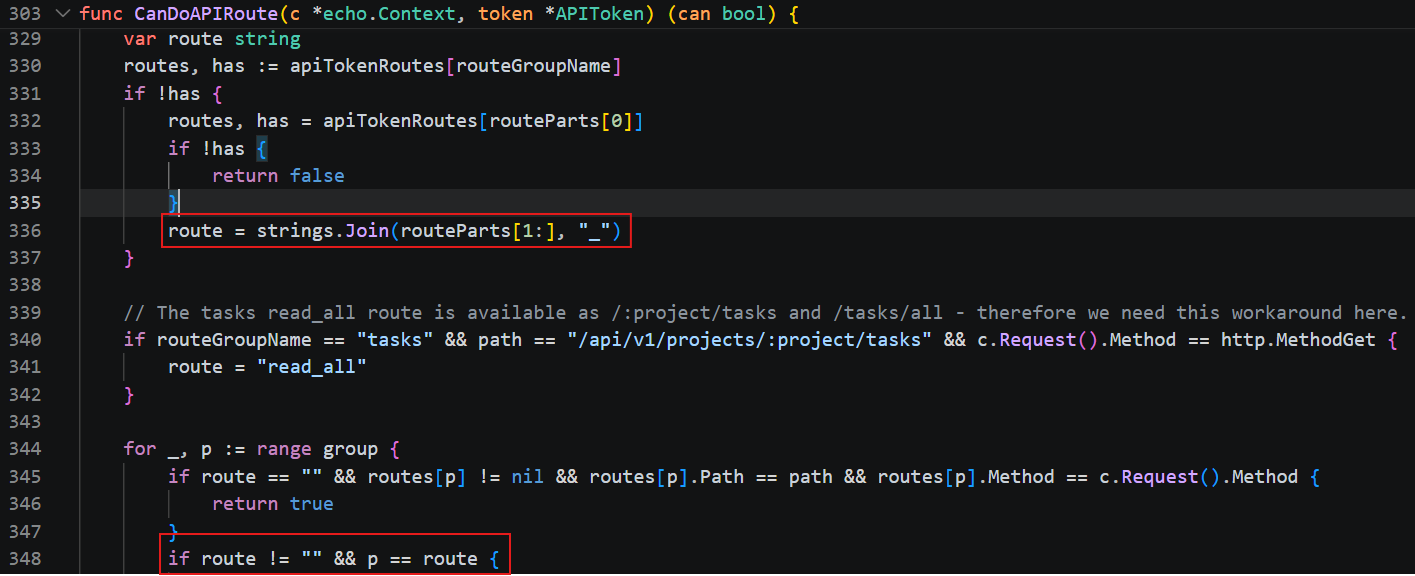Click line number 337 in the gutter

26,258
